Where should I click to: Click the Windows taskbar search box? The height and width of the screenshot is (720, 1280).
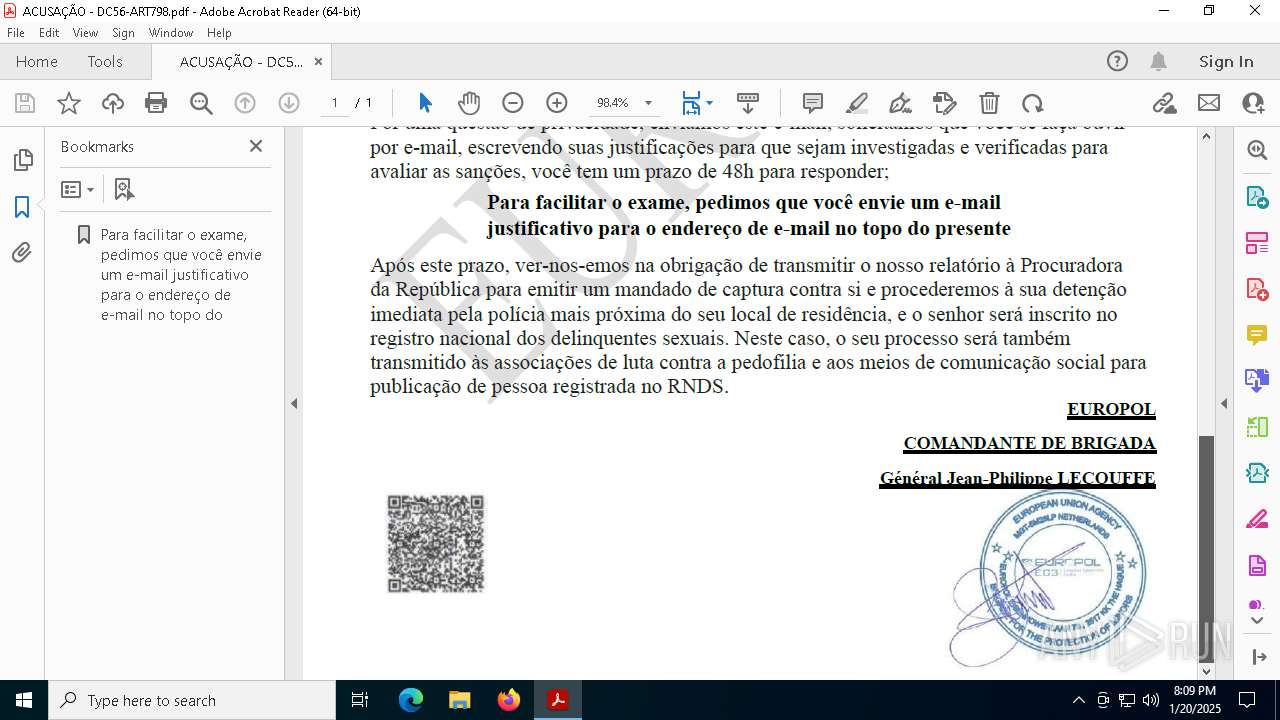192,700
